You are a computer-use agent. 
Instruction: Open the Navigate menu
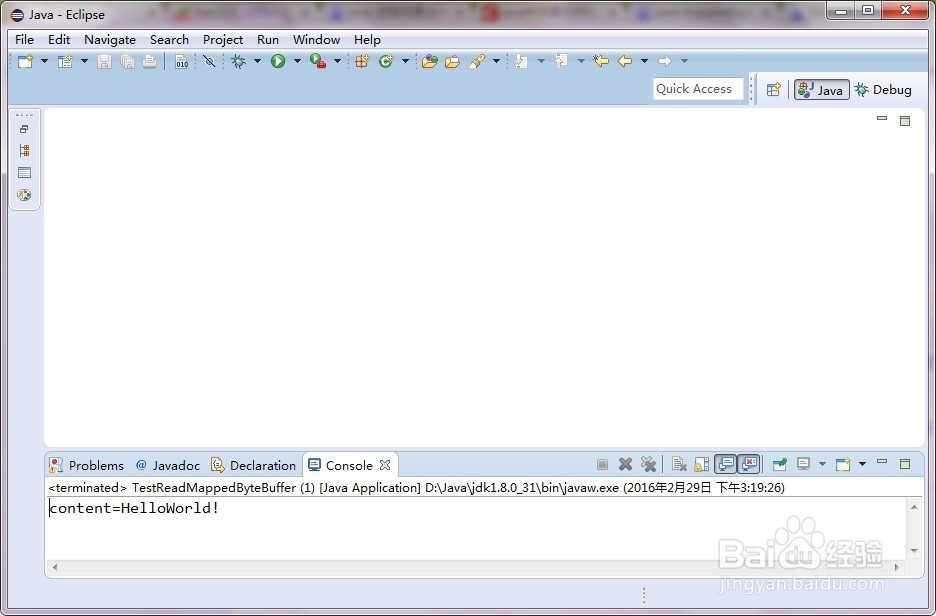click(110, 39)
